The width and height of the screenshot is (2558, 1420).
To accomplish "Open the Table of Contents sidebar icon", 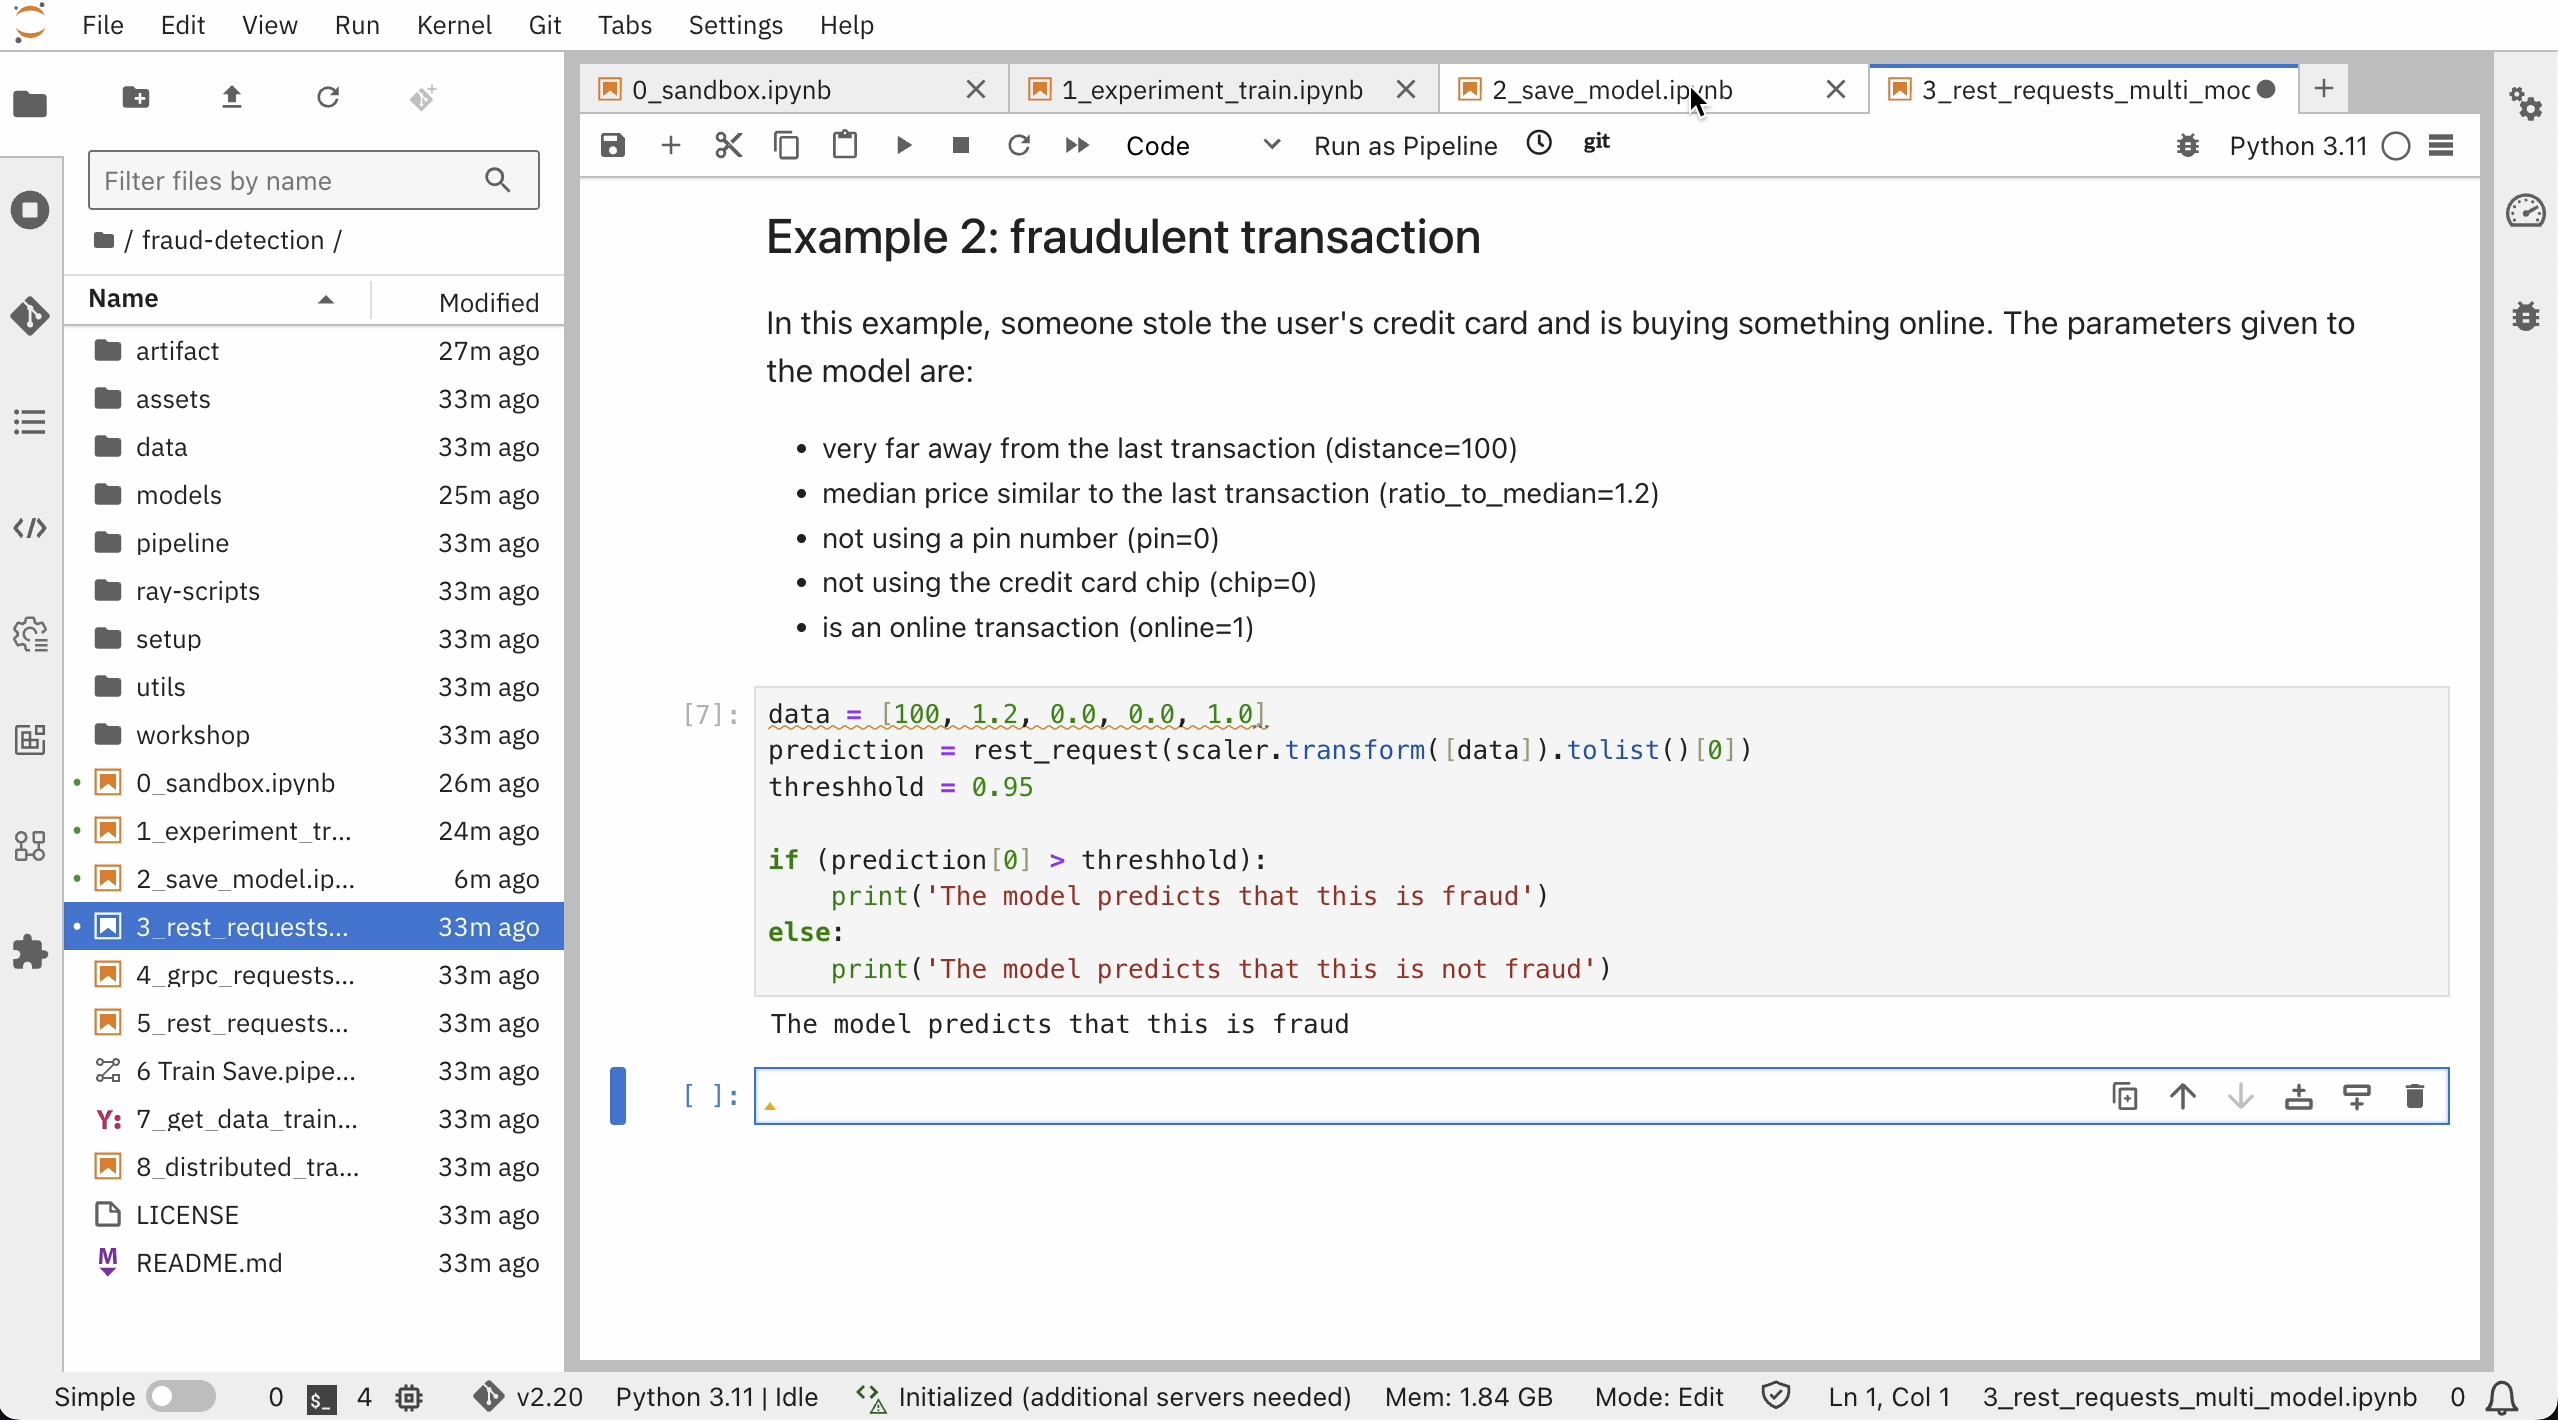I will 30,422.
